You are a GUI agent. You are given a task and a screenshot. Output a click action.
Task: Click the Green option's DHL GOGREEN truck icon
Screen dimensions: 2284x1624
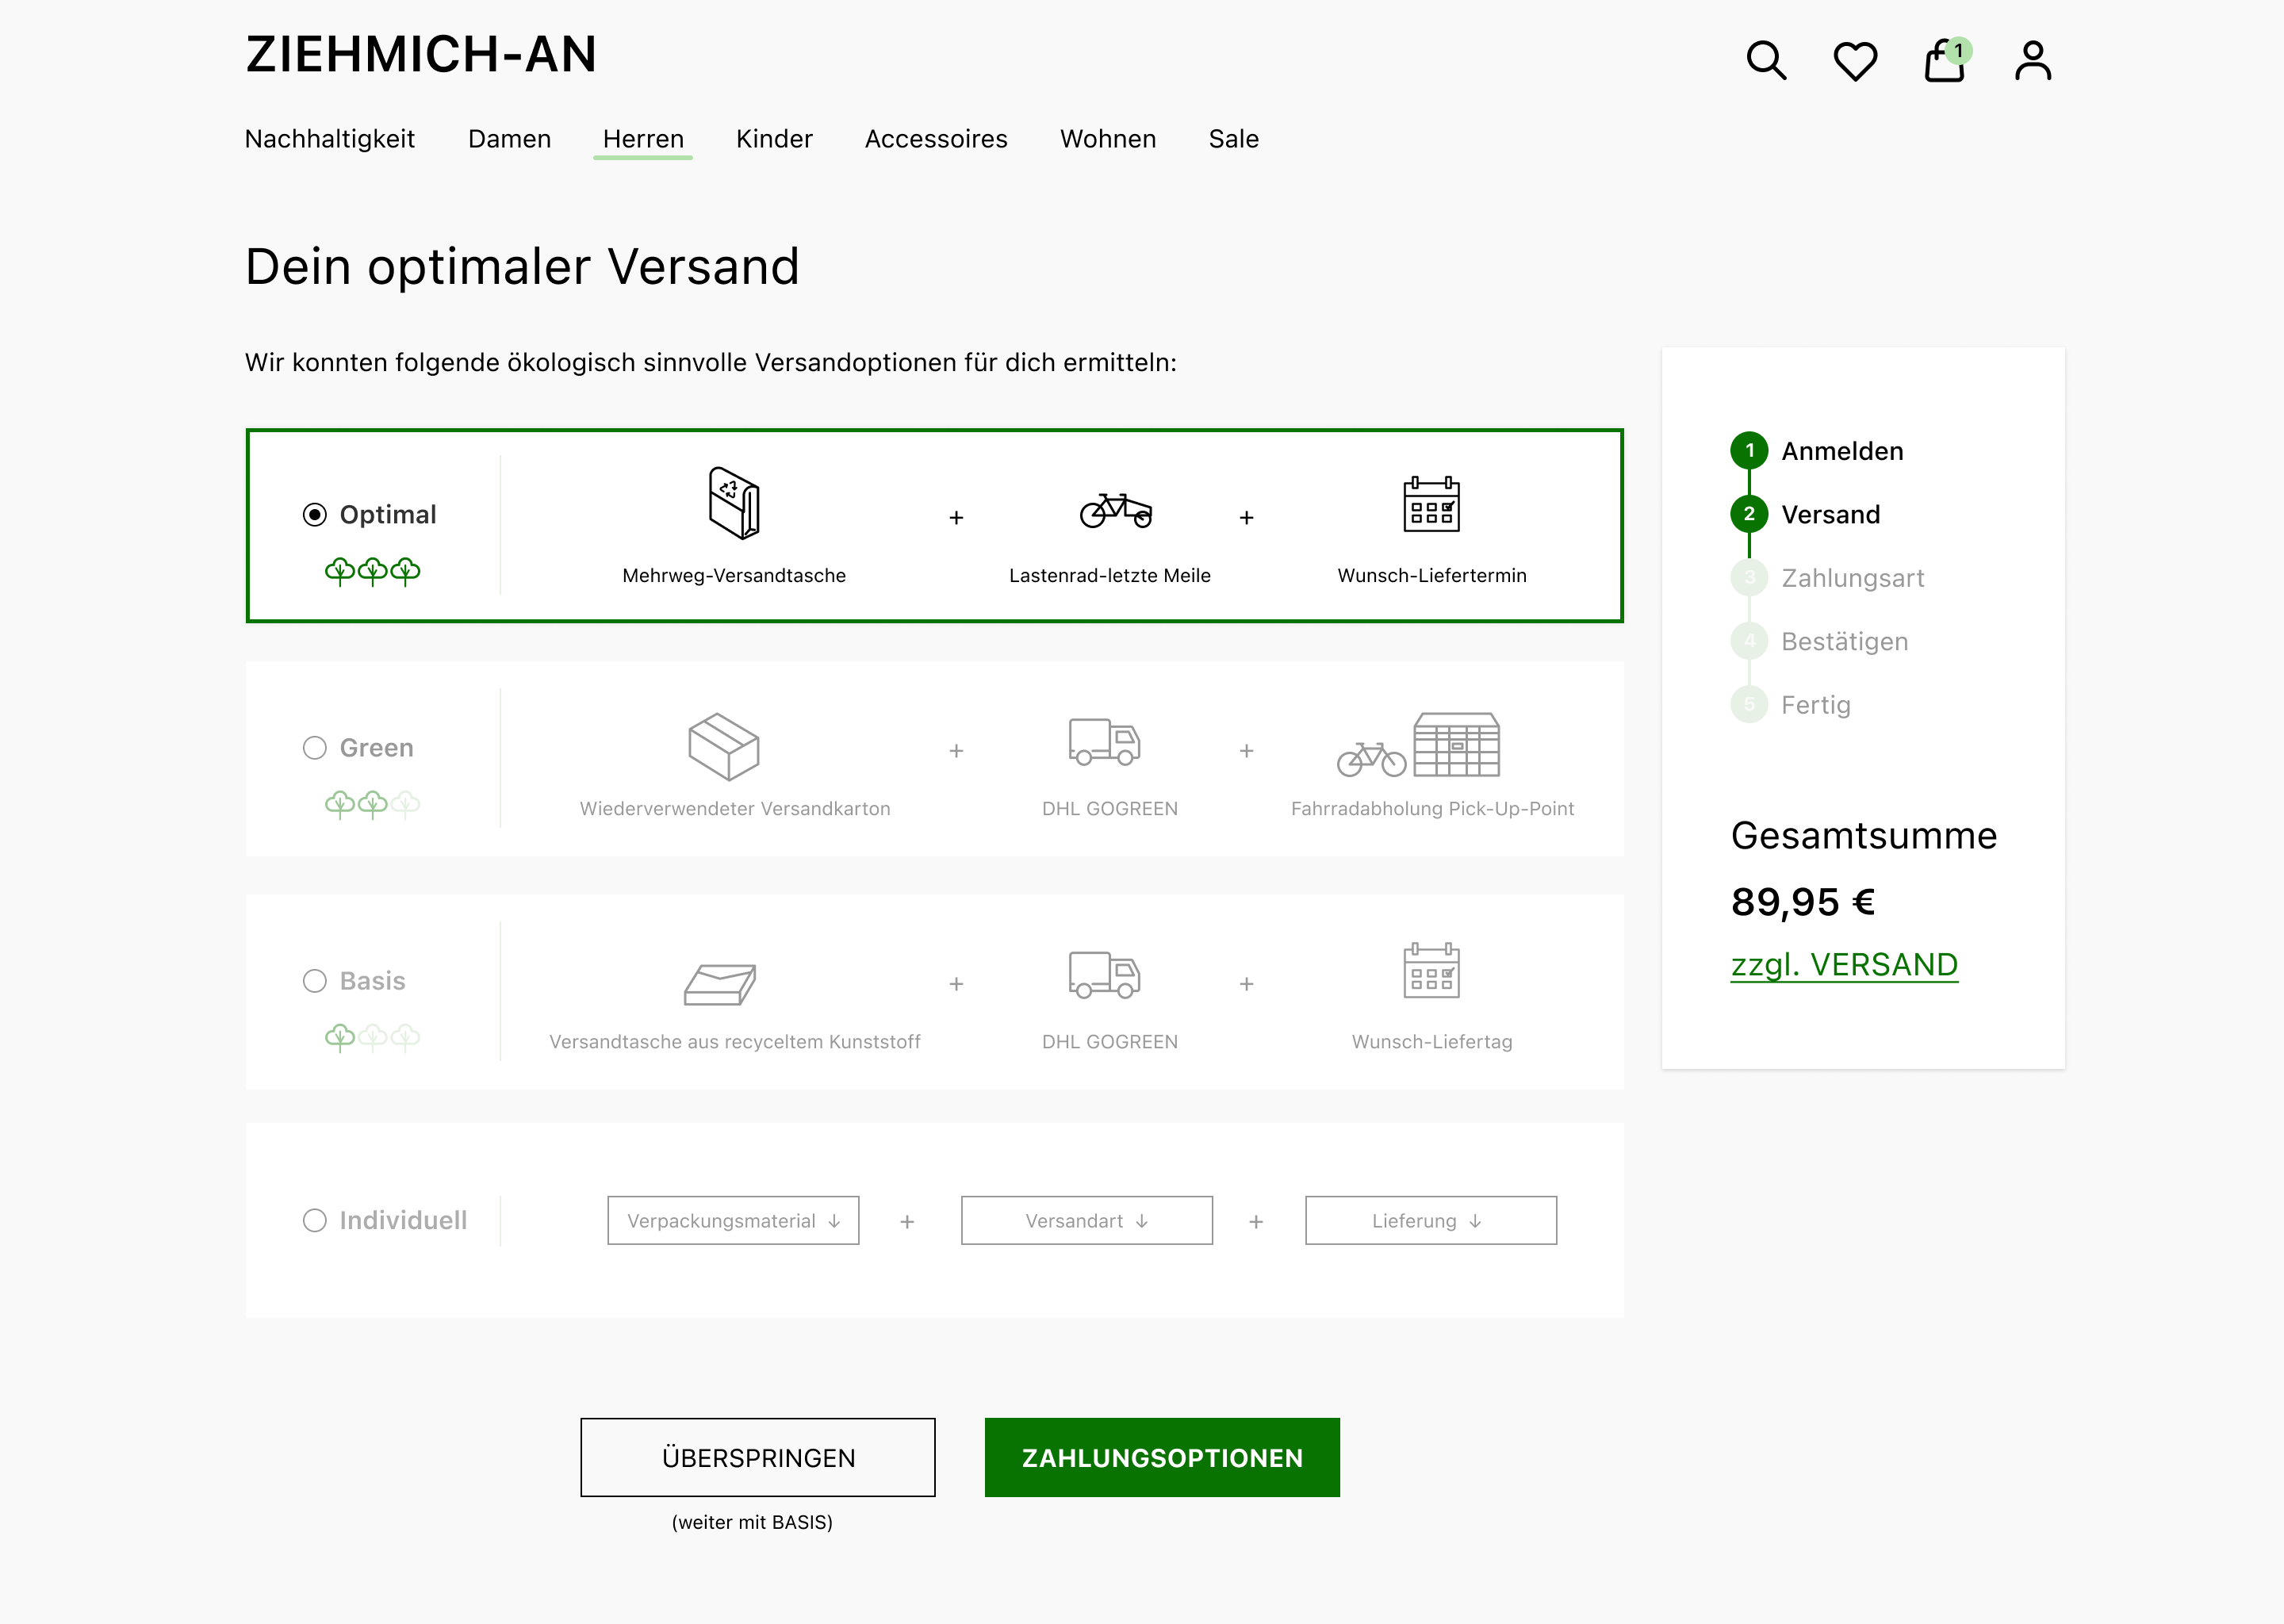click(x=1104, y=742)
